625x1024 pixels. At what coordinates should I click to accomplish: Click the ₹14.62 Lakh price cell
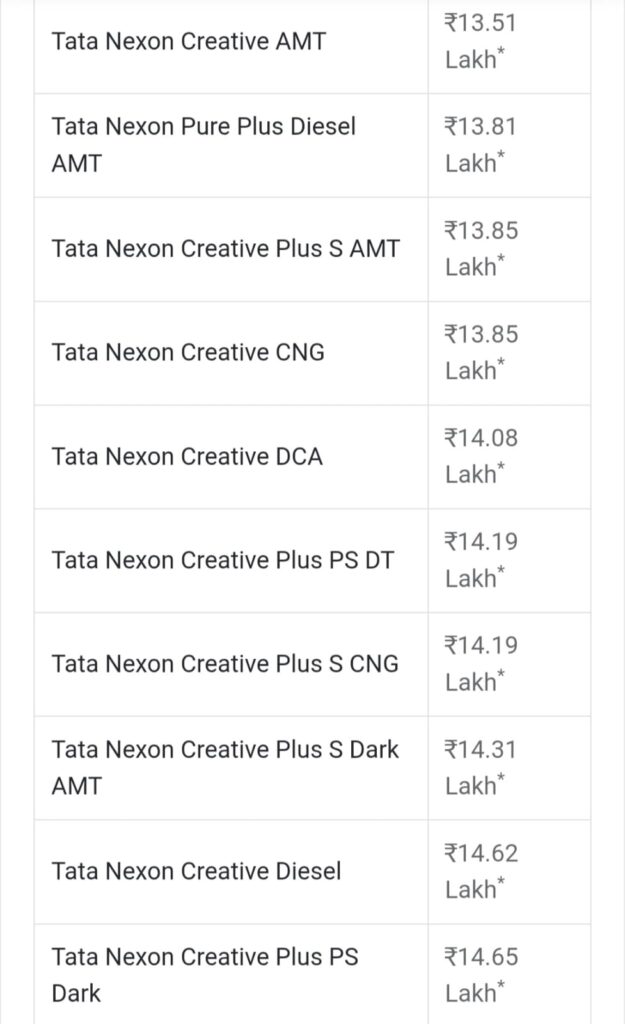[481, 871]
